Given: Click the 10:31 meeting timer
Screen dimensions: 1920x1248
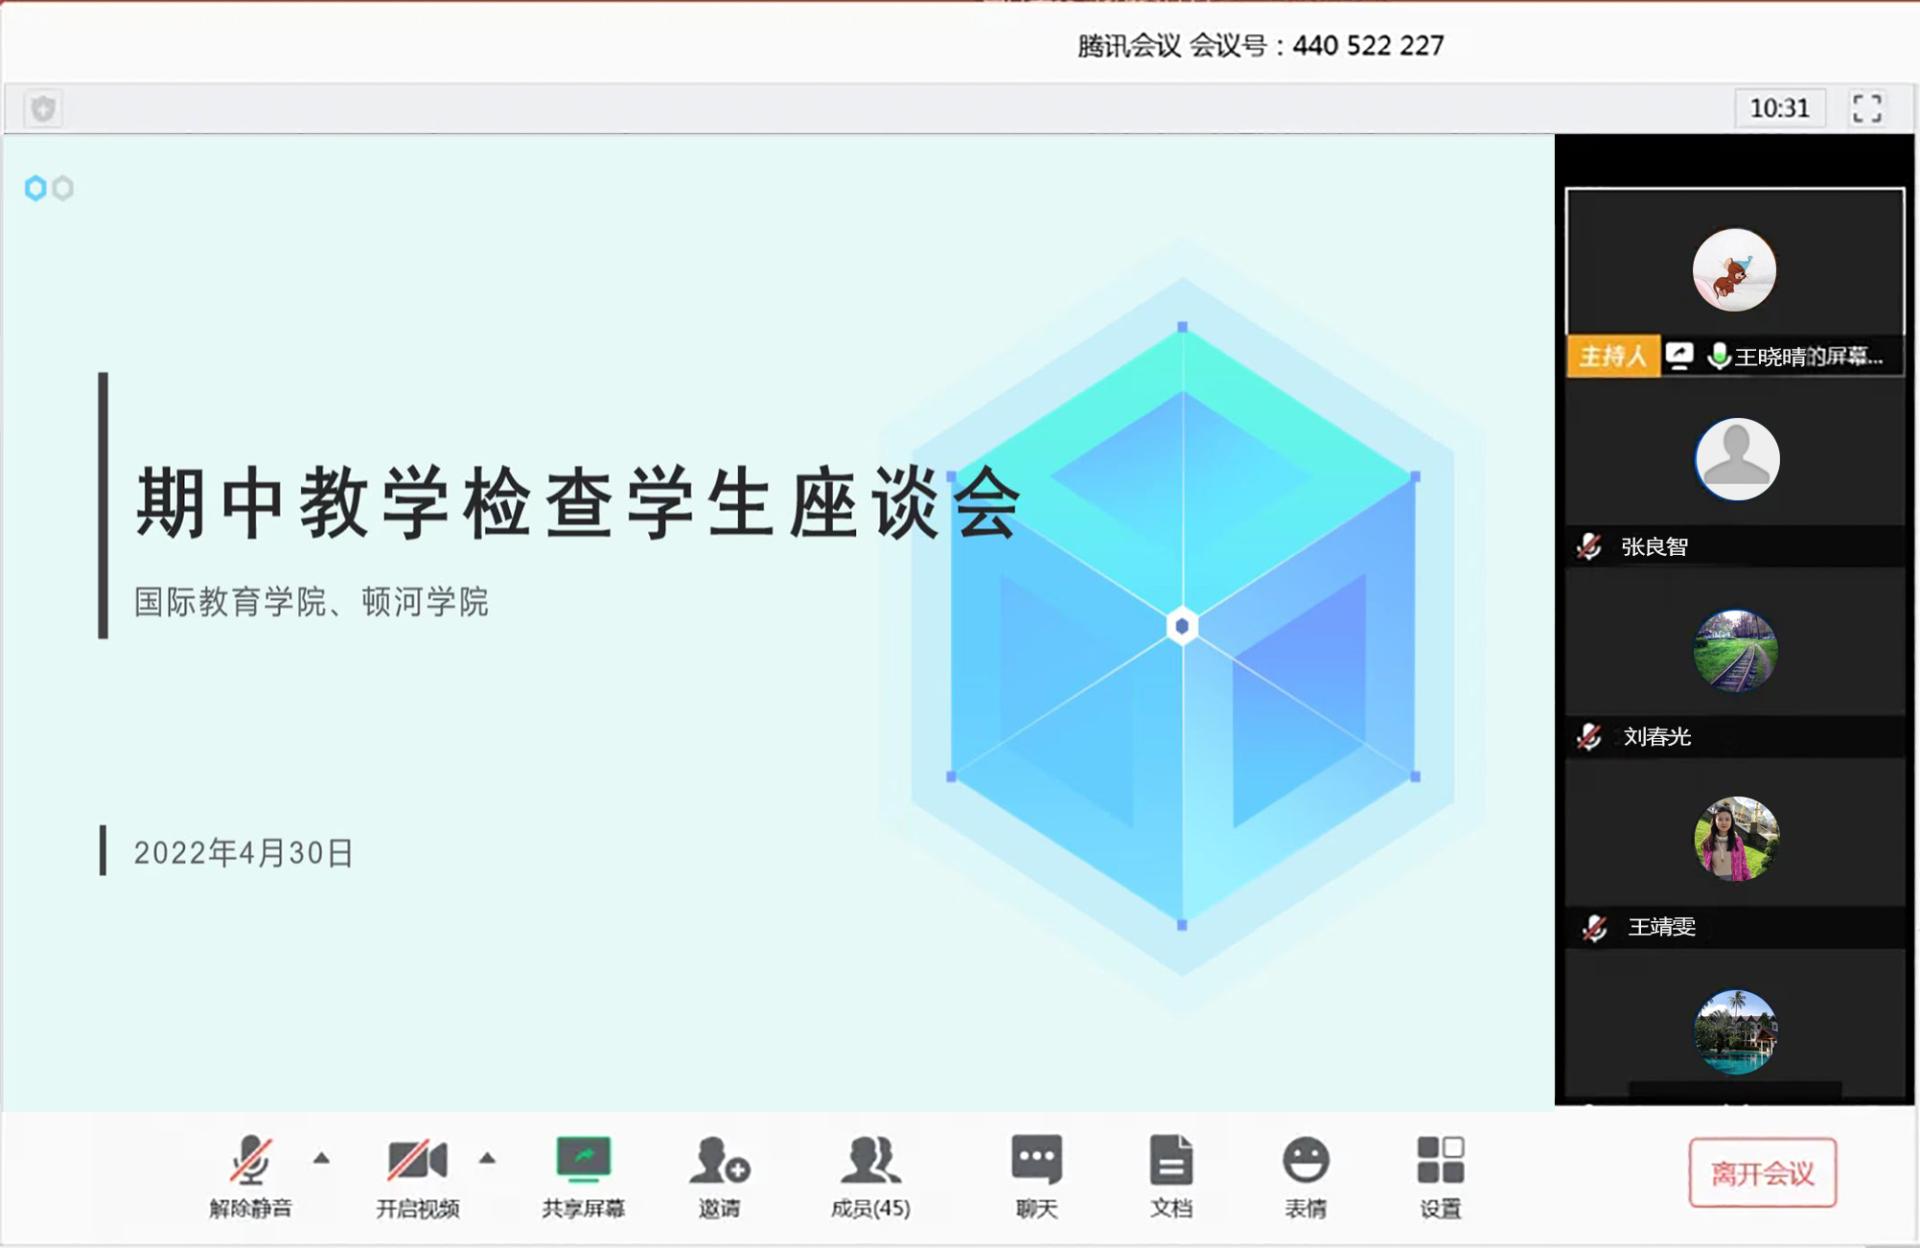Looking at the screenshot, I should [1779, 108].
